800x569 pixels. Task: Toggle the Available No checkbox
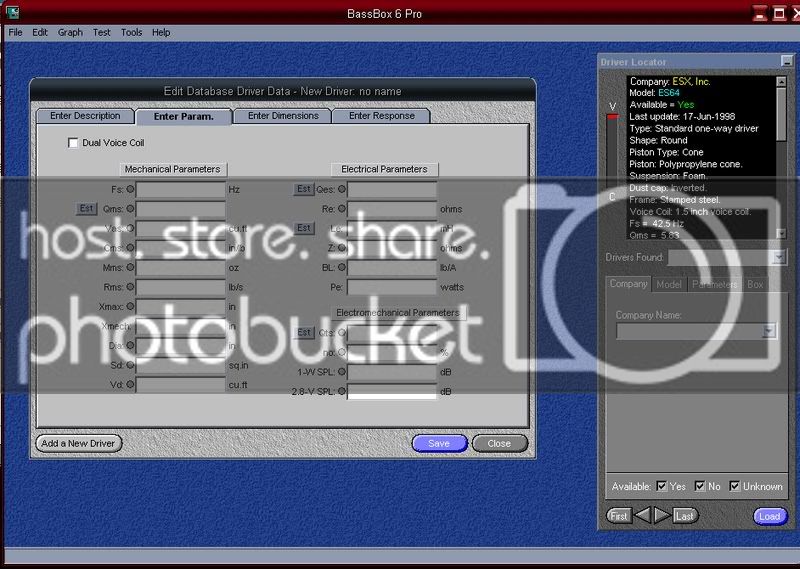coord(700,486)
